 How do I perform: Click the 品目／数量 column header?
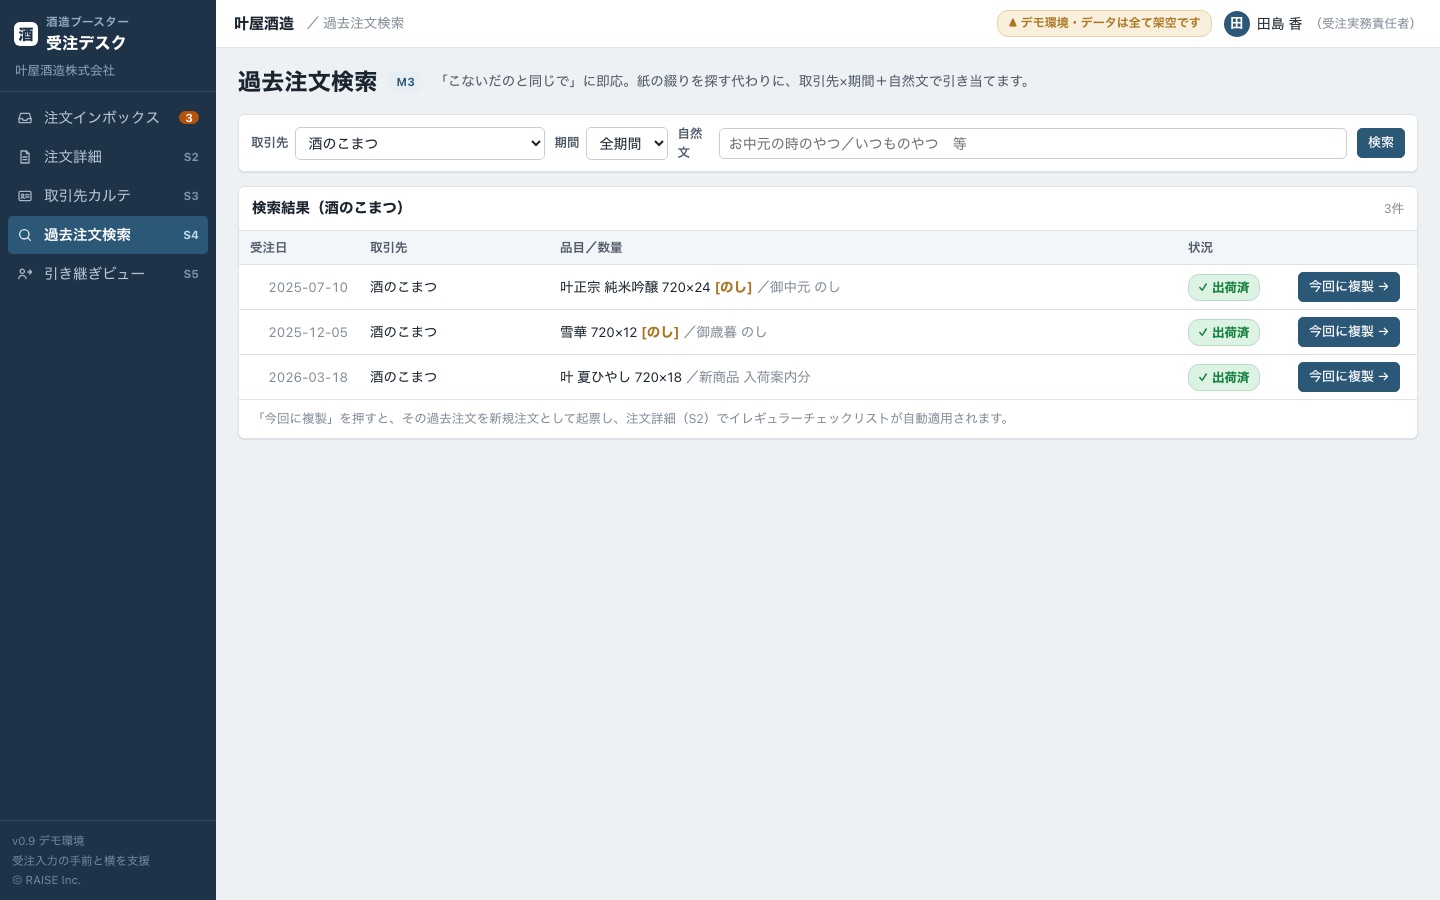click(x=591, y=248)
